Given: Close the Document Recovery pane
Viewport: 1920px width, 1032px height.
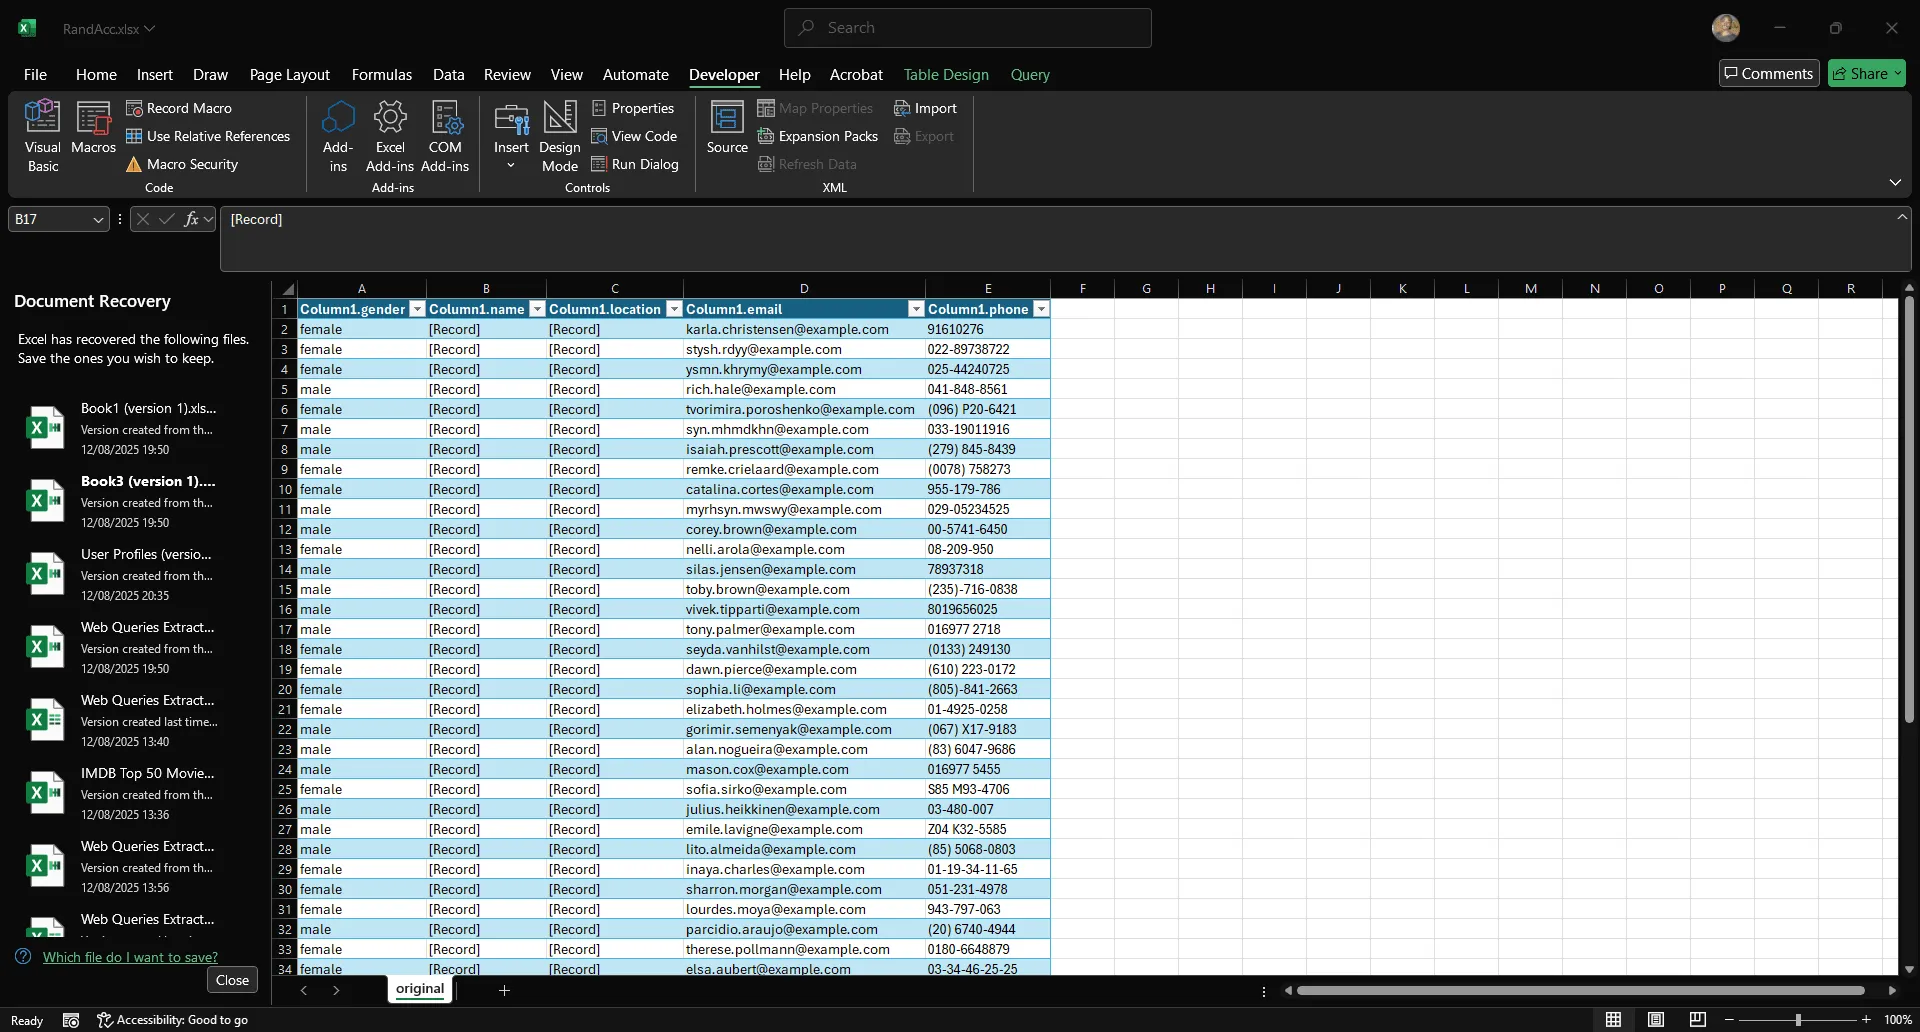Looking at the screenshot, I should click(x=232, y=980).
